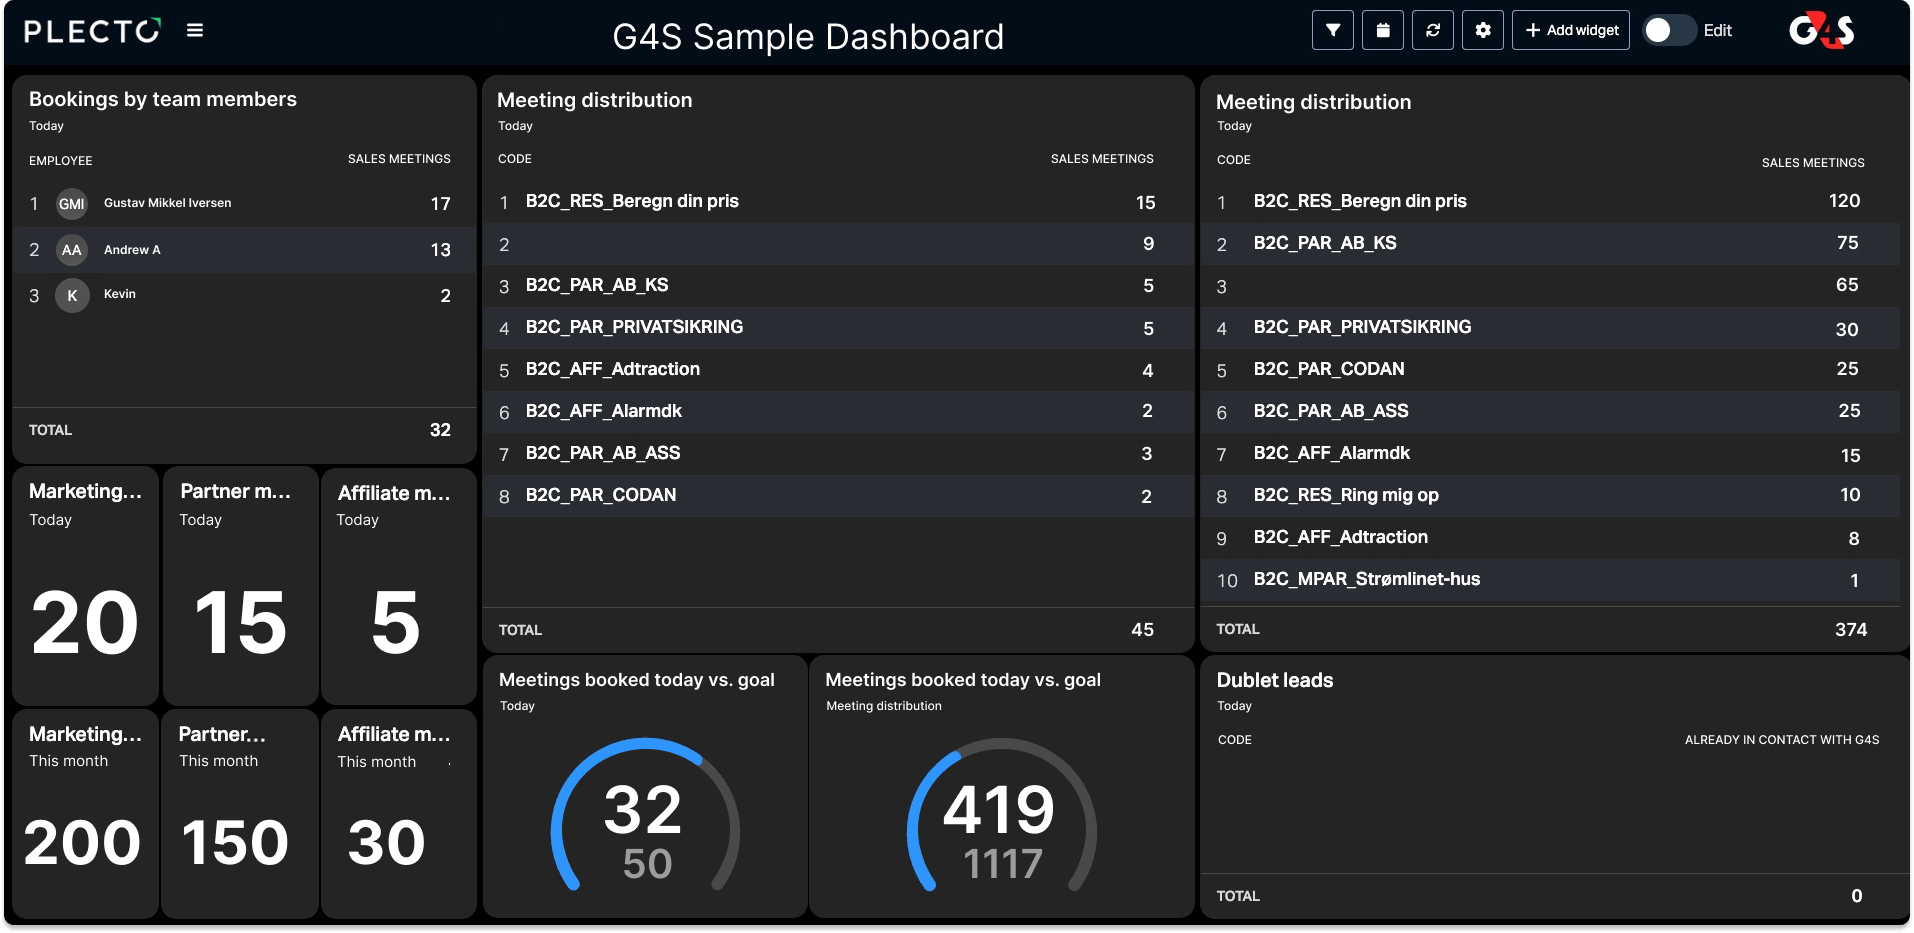
Task: Select the B2C_RES_Ring mig op row
Action: coord(1550,495)
